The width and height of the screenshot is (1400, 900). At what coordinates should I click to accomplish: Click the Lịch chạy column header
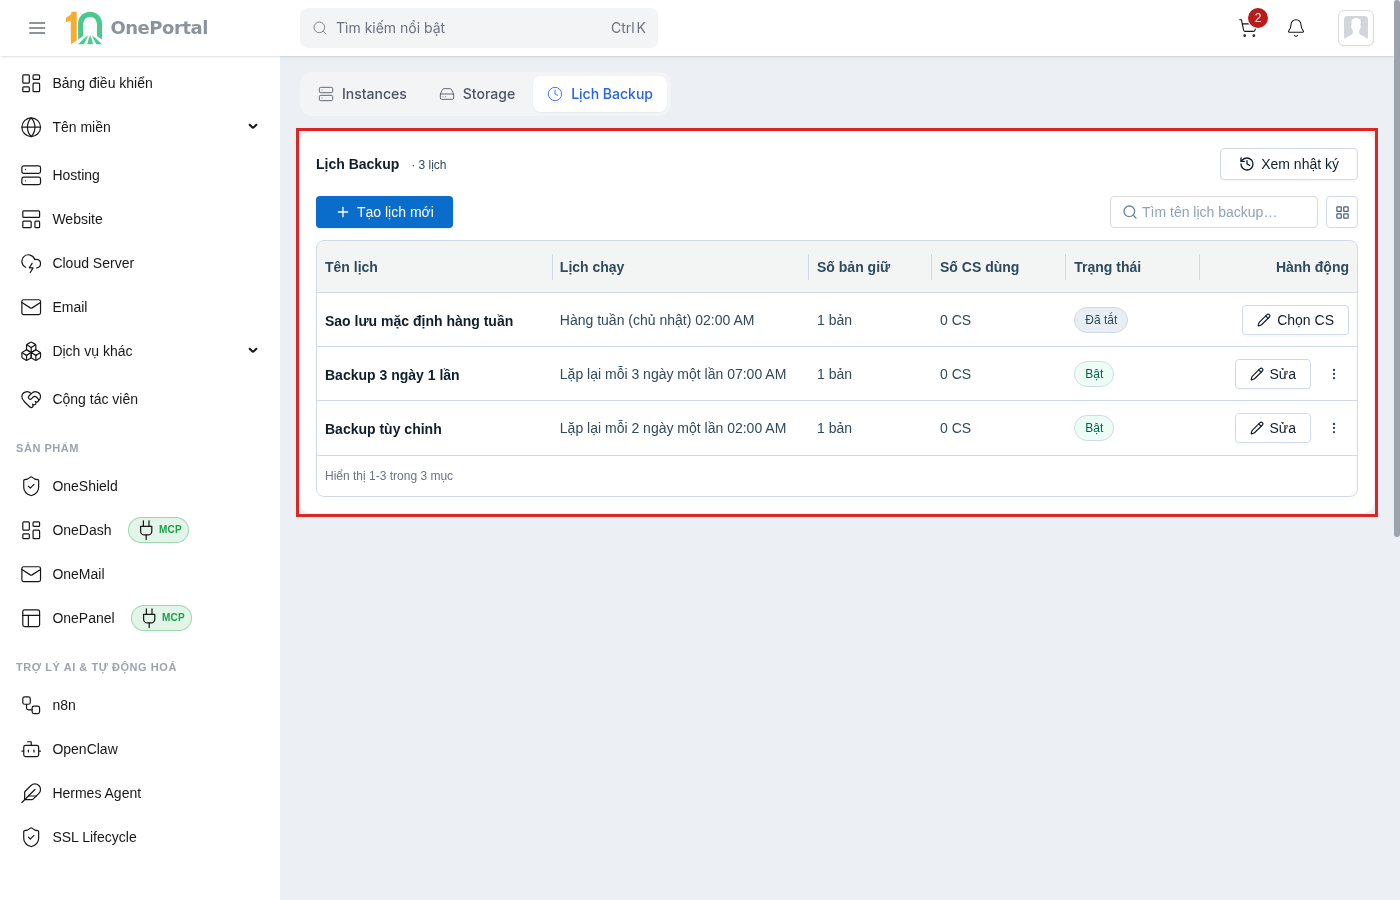tap(592, 267)
